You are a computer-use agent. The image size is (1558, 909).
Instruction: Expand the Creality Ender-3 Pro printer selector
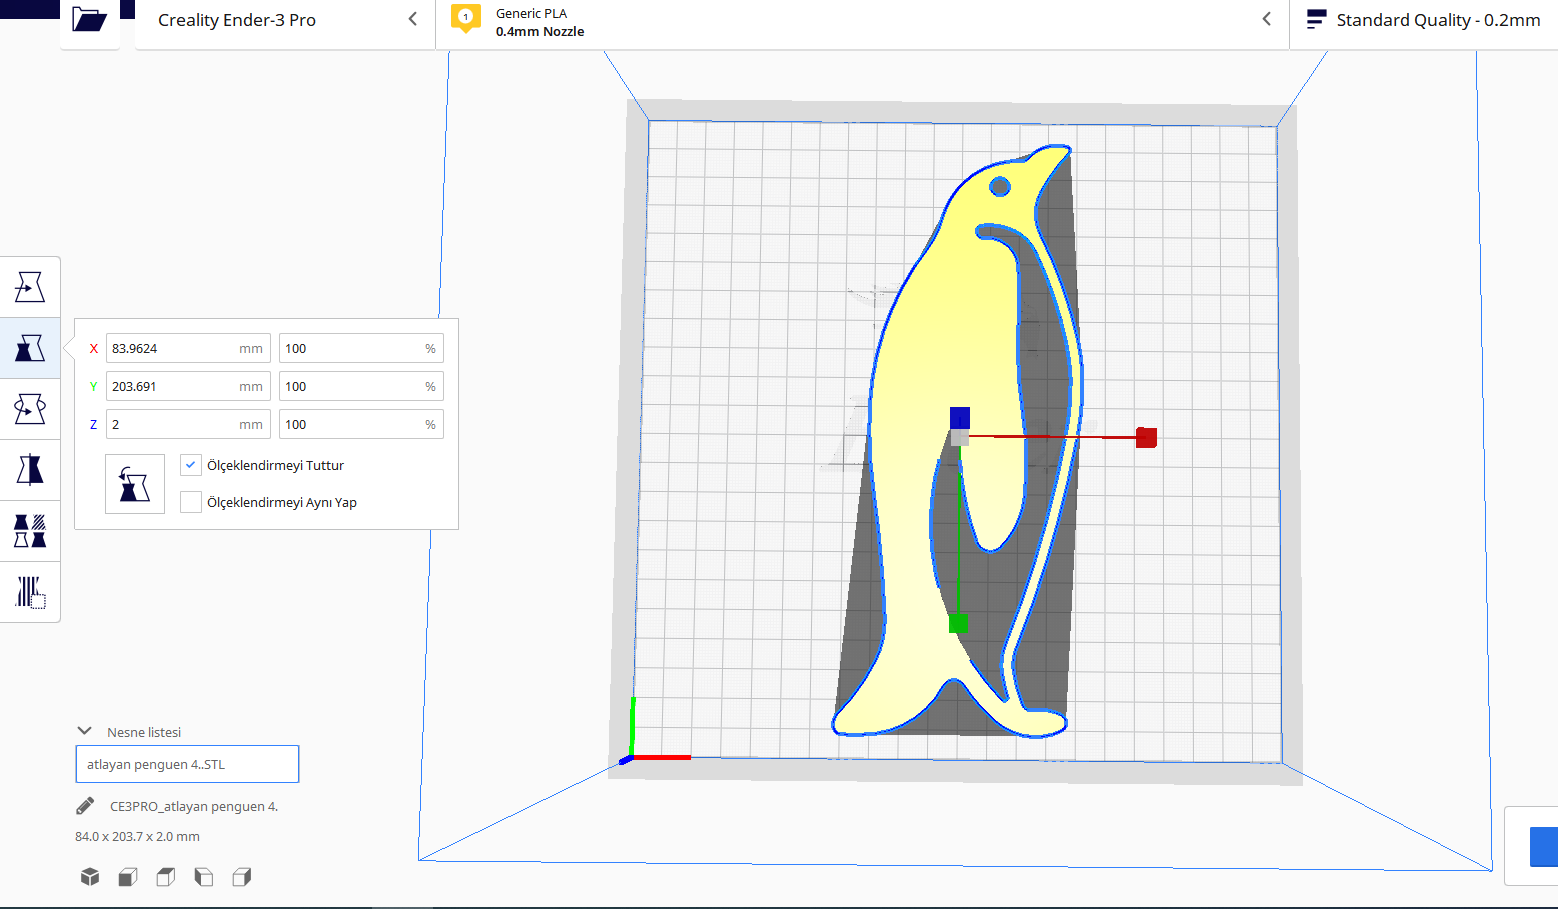pos(413,19)
